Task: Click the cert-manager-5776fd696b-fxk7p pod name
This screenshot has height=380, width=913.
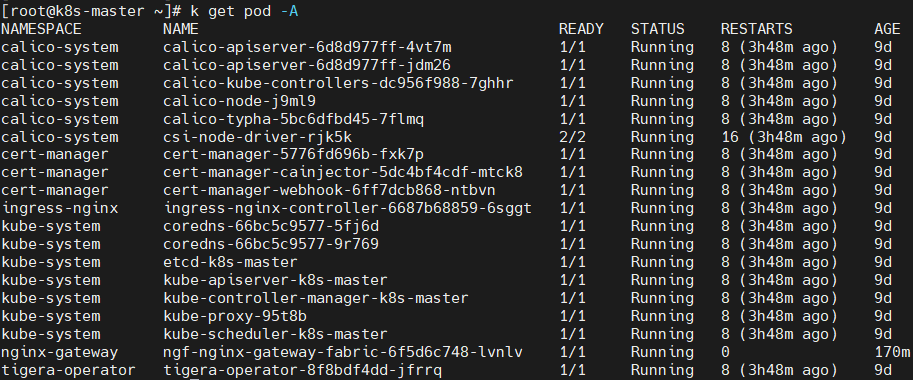Action: coord(293,154)
